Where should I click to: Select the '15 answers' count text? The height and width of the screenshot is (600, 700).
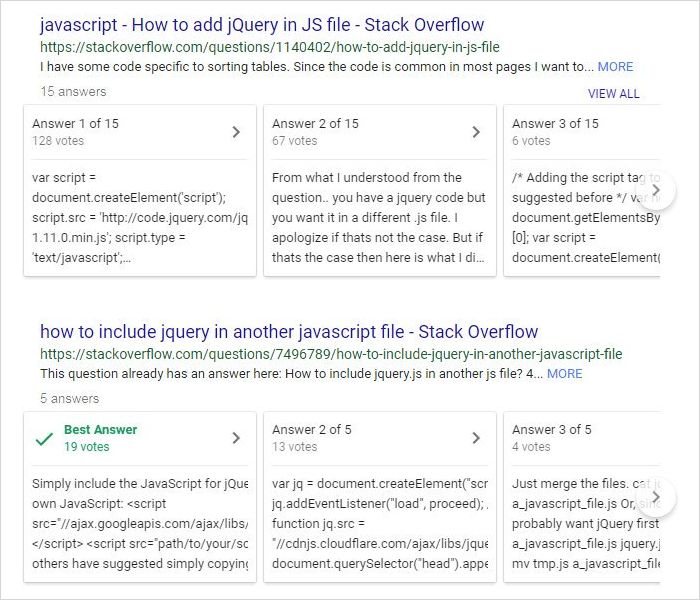tap(73, 92)
